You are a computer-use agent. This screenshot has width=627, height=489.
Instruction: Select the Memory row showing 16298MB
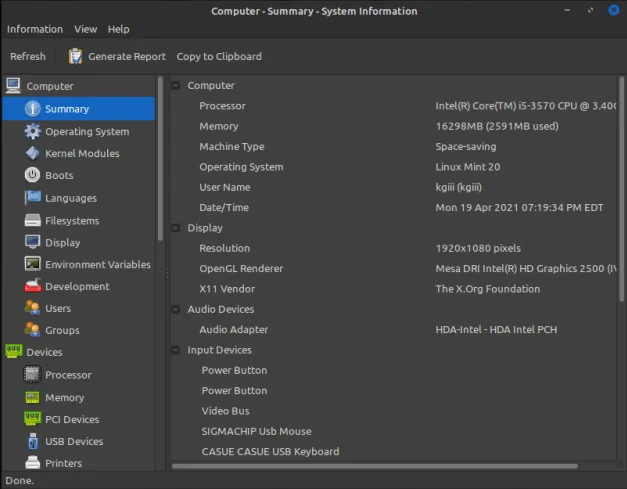394,126
